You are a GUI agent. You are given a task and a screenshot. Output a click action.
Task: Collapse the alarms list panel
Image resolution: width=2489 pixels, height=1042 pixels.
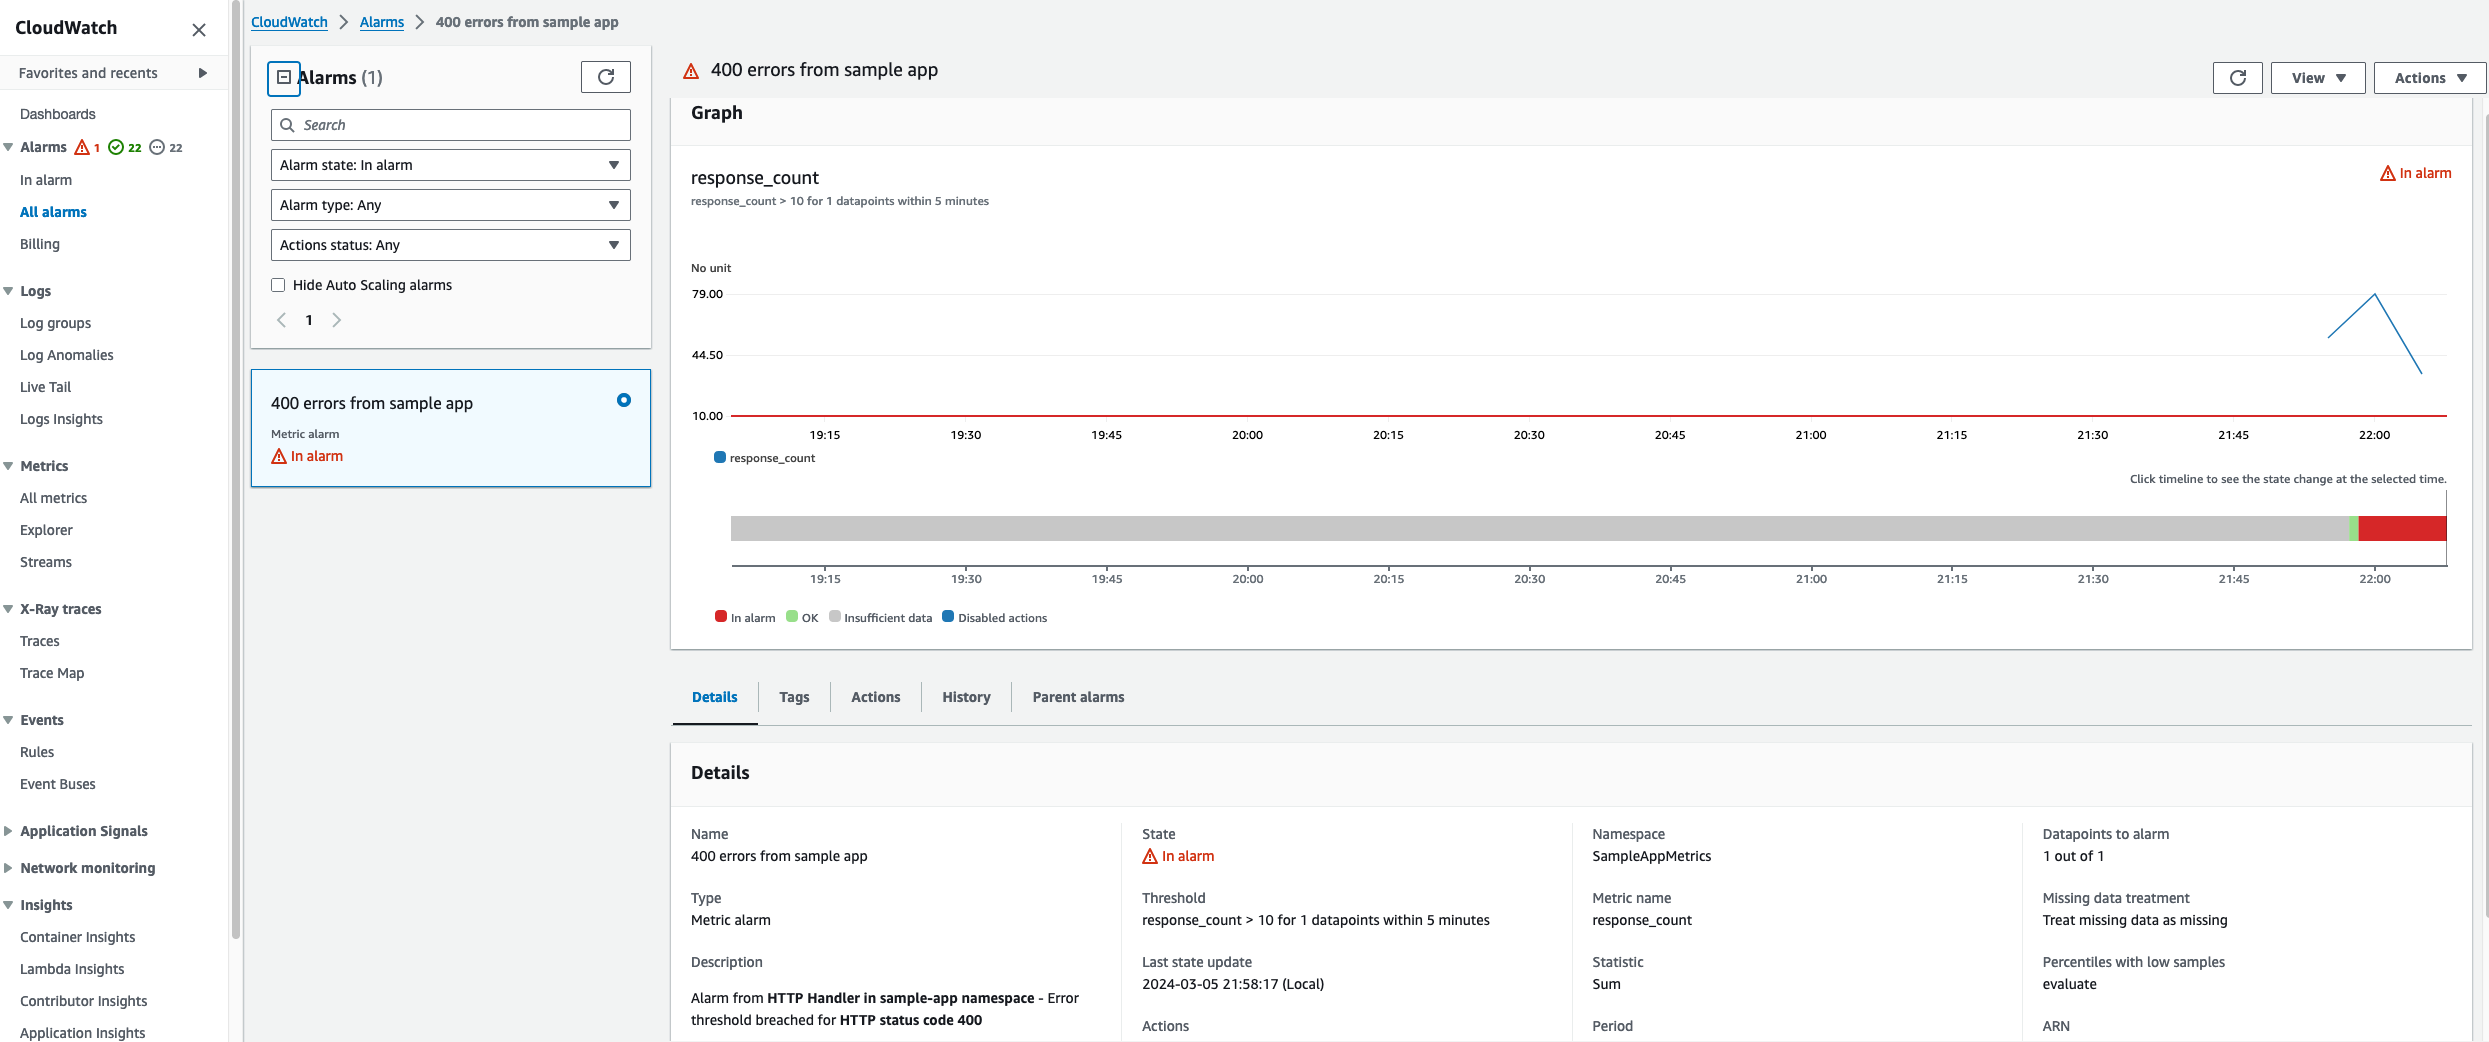pos(283,78)
